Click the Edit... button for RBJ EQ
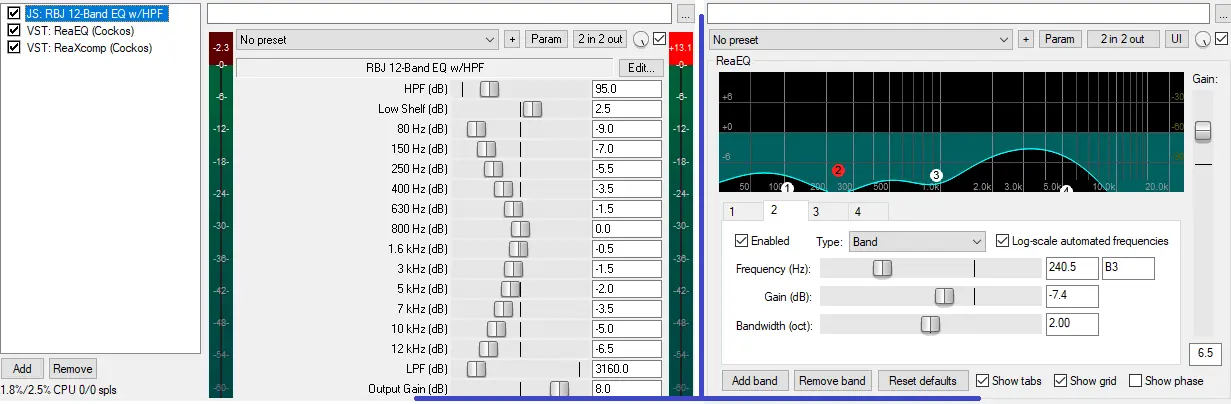 [x=640, y=68]
